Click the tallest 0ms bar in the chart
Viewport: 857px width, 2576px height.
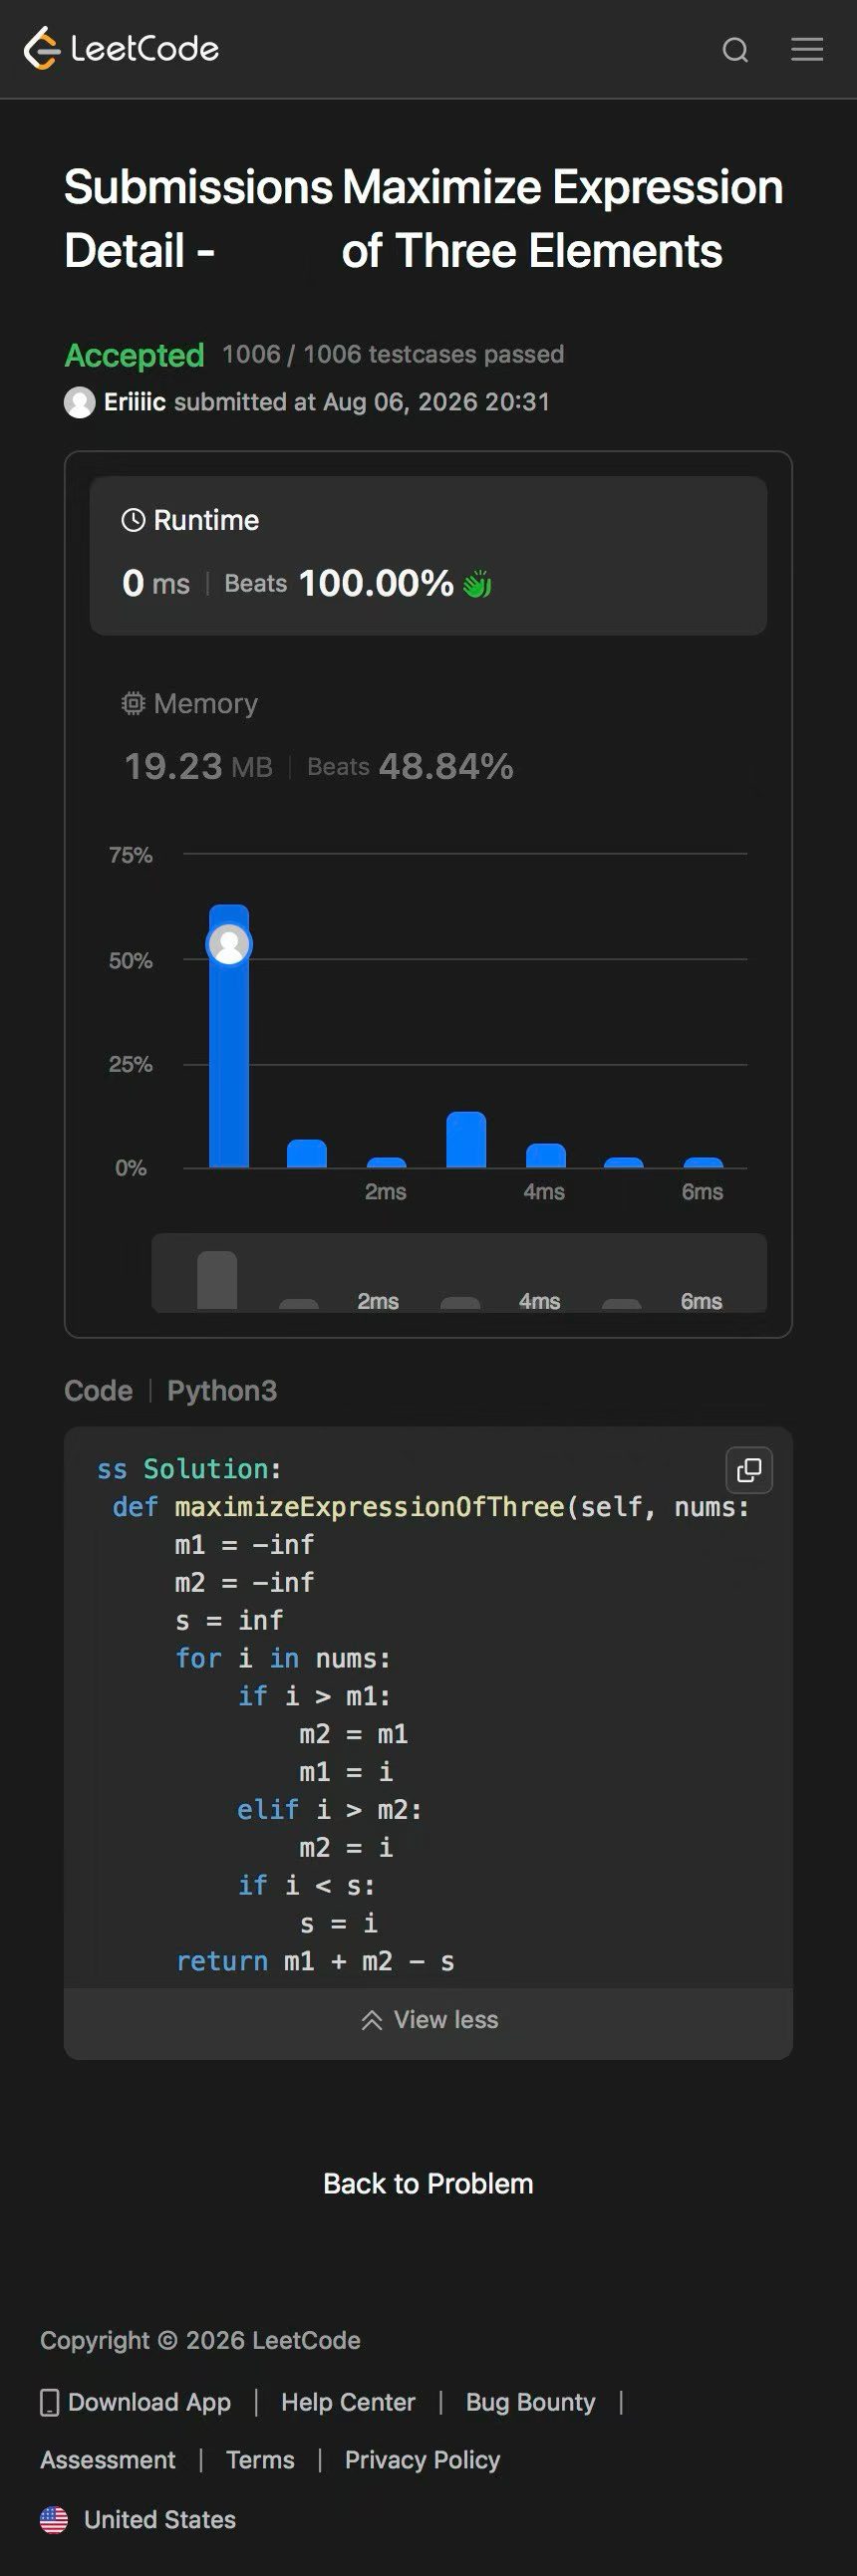[229, 1036]
